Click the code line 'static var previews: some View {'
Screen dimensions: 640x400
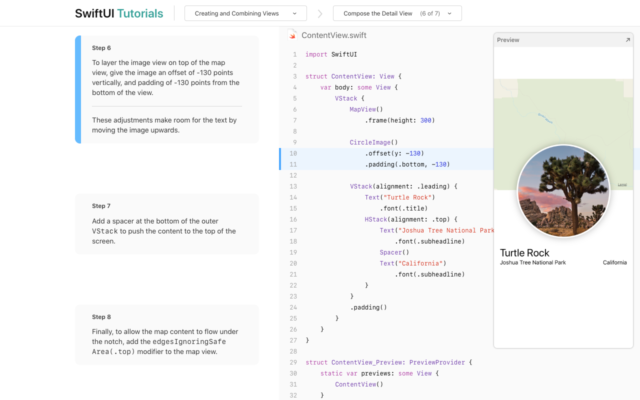click(379, 373)
